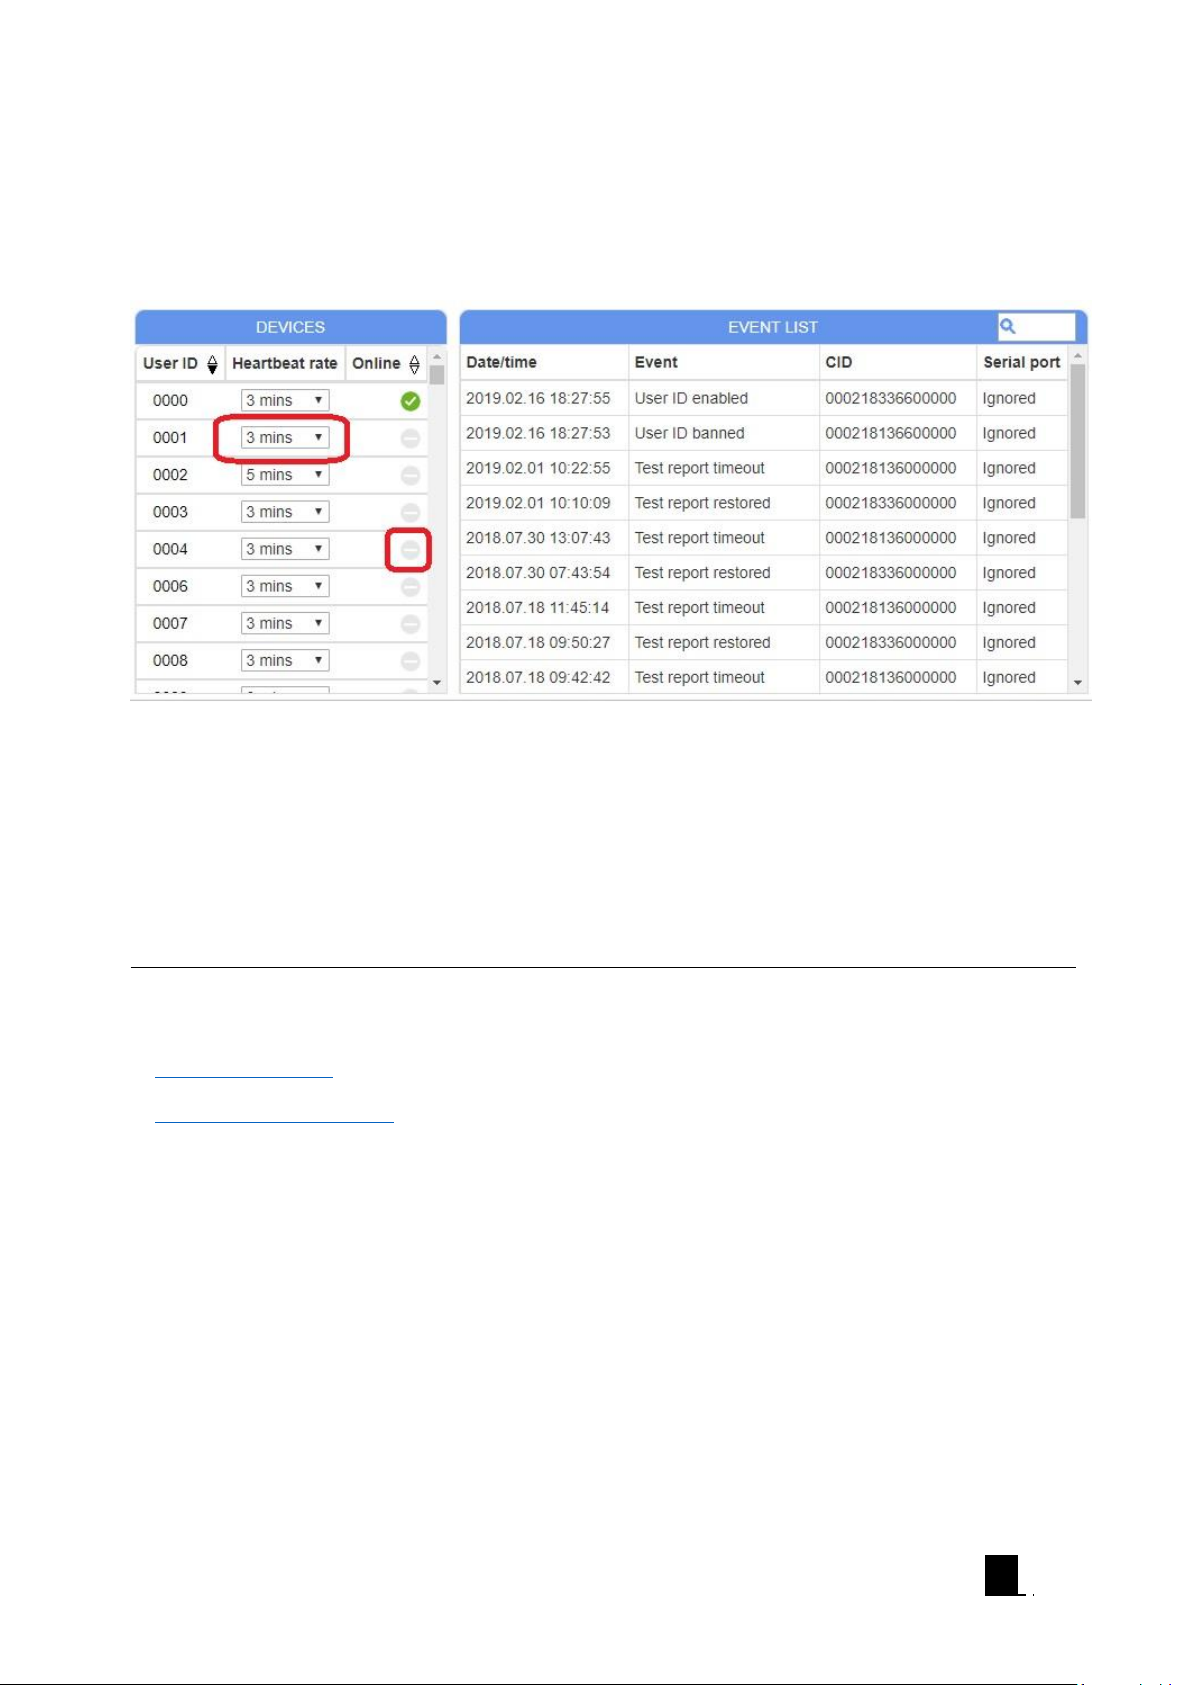Image resolution: width=1192 pixels, height=1685 pixels.
Task: Sort devices by Online status arrows
Action: tap(414, 364)
